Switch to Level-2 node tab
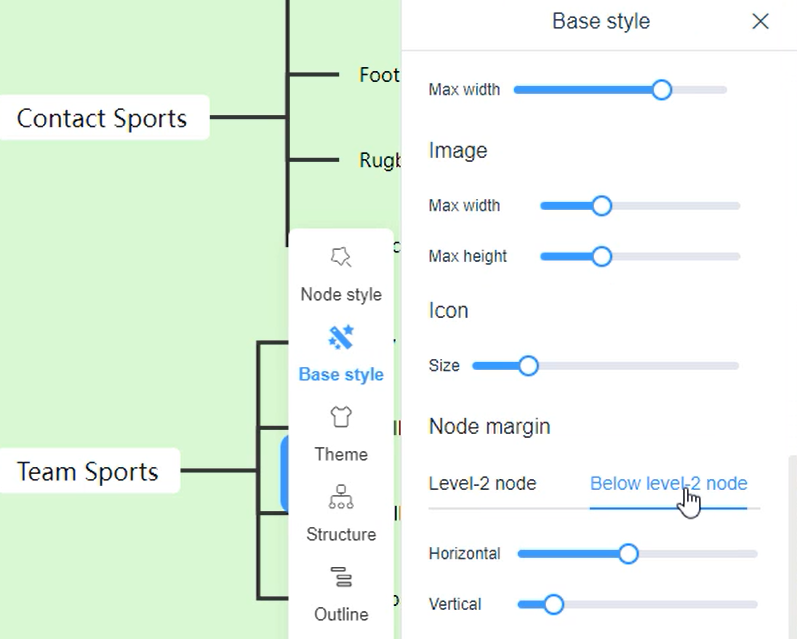 [482, 484]
